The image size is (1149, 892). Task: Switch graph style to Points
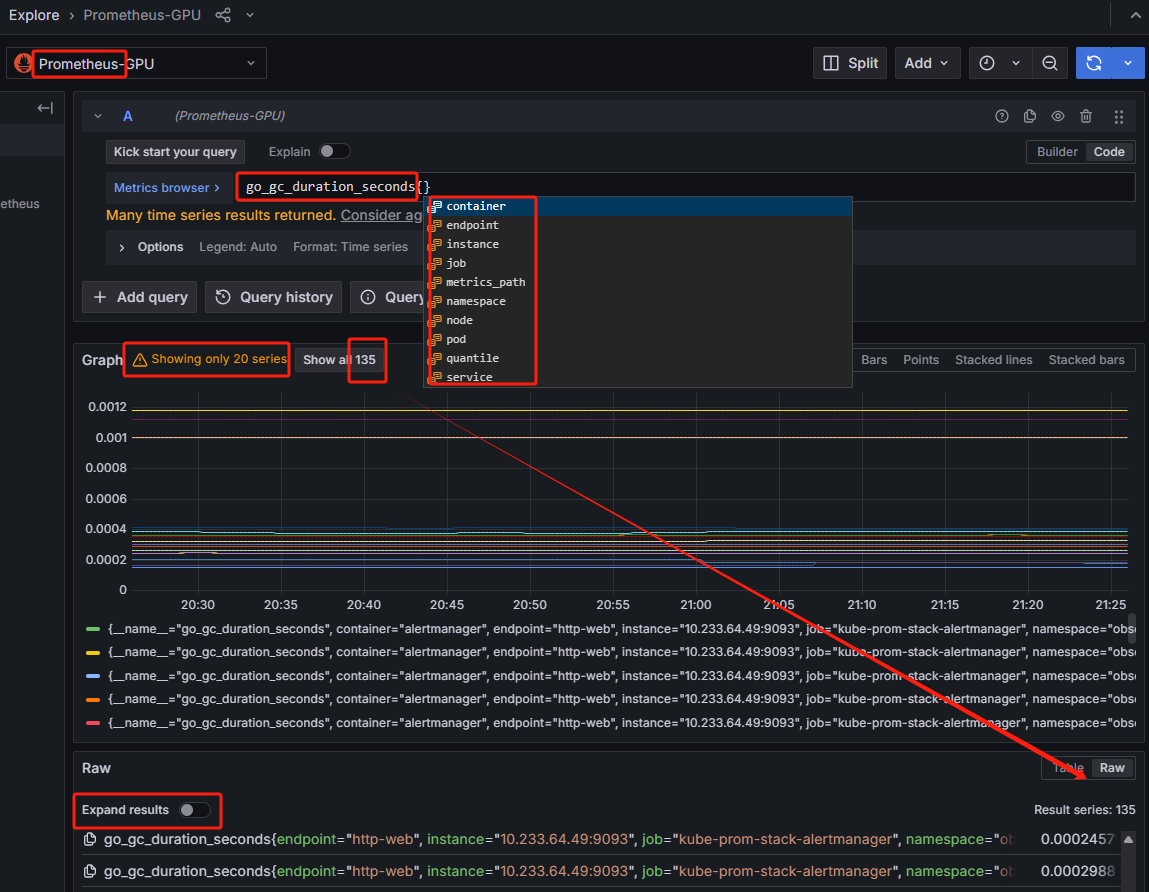coord(920,360)
